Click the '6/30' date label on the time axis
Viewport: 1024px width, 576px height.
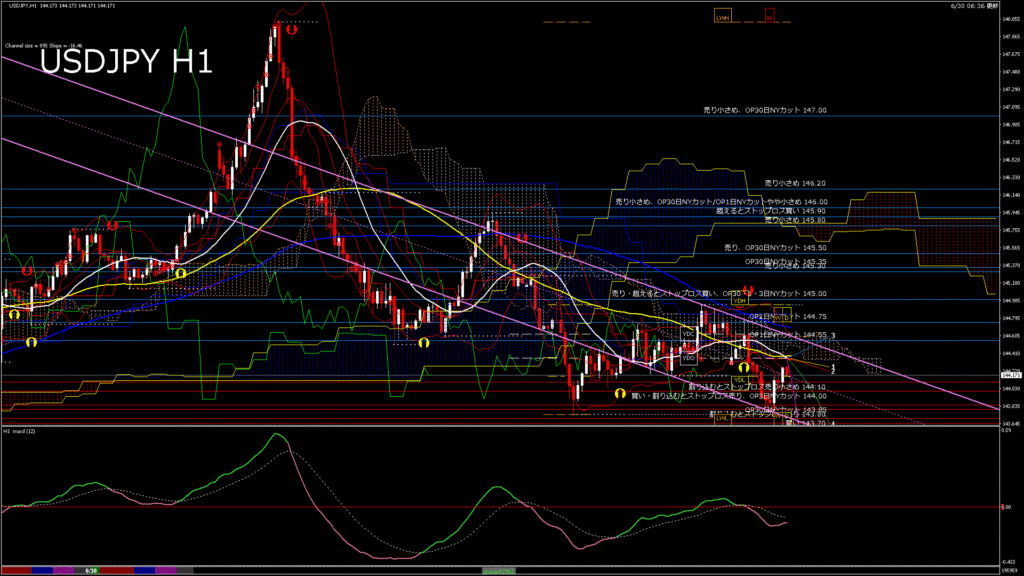[x=91, y=571]
